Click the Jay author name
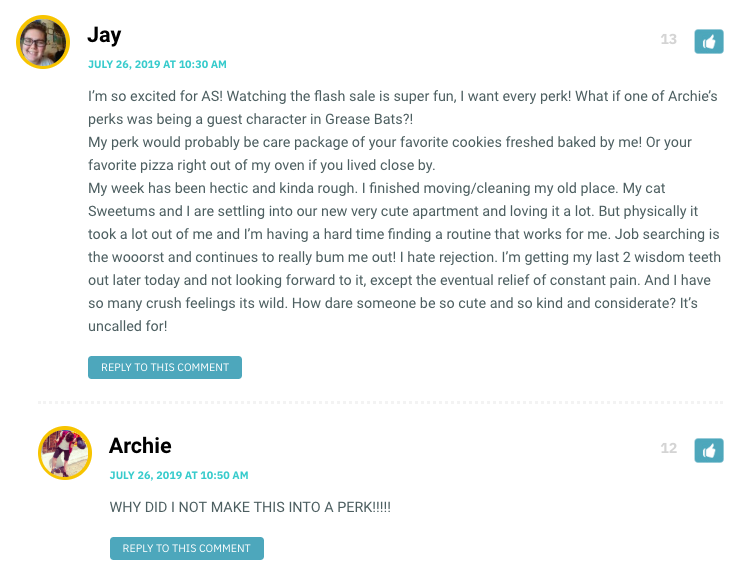The image size is (740, 572). coord(104,35)
